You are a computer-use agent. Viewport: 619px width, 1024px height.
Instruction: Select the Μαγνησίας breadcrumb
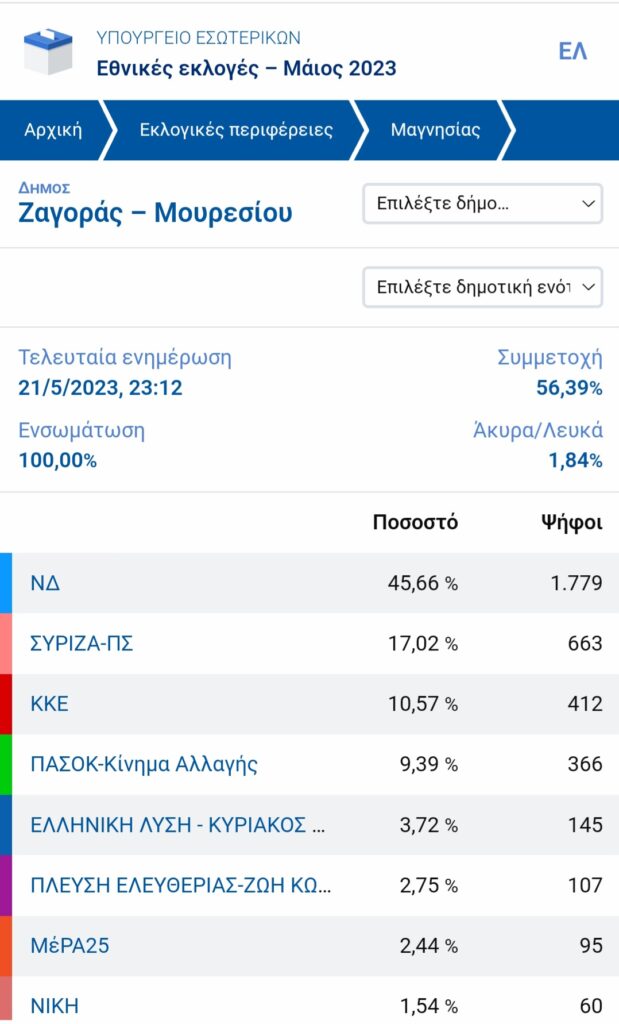(x=435, y=130)
